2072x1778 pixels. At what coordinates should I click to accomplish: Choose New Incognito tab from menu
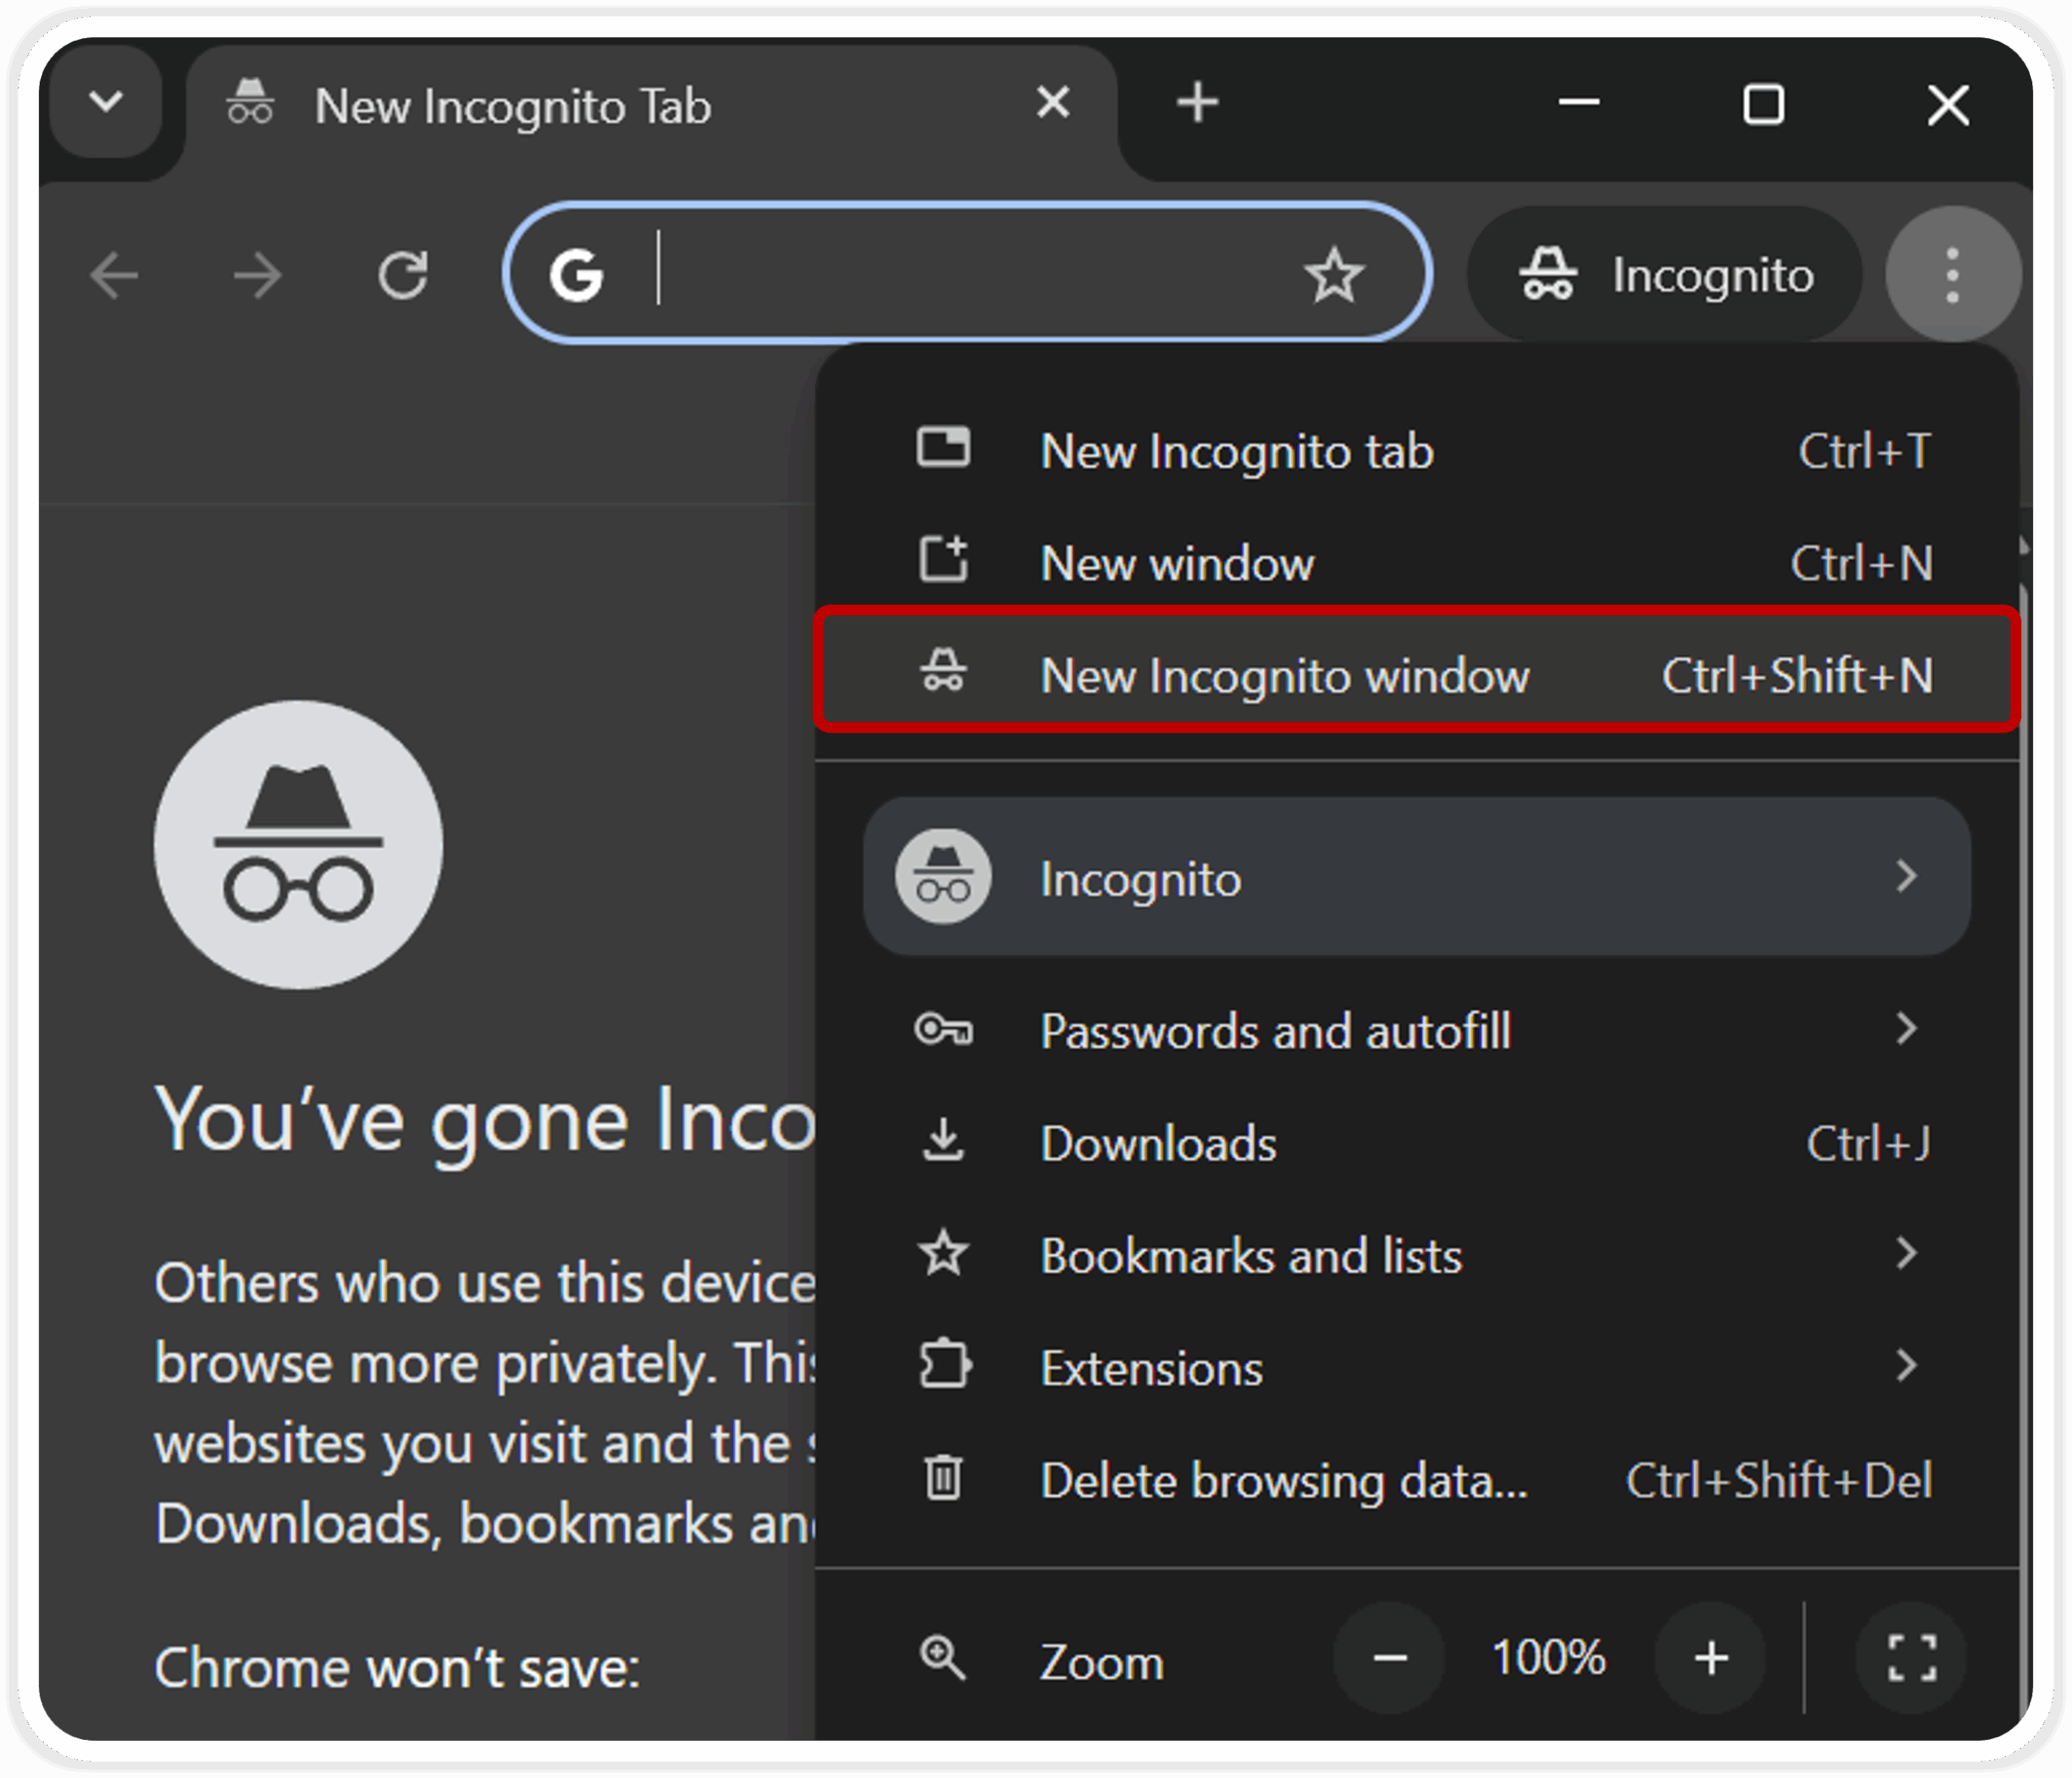(x=1416, y=450)
